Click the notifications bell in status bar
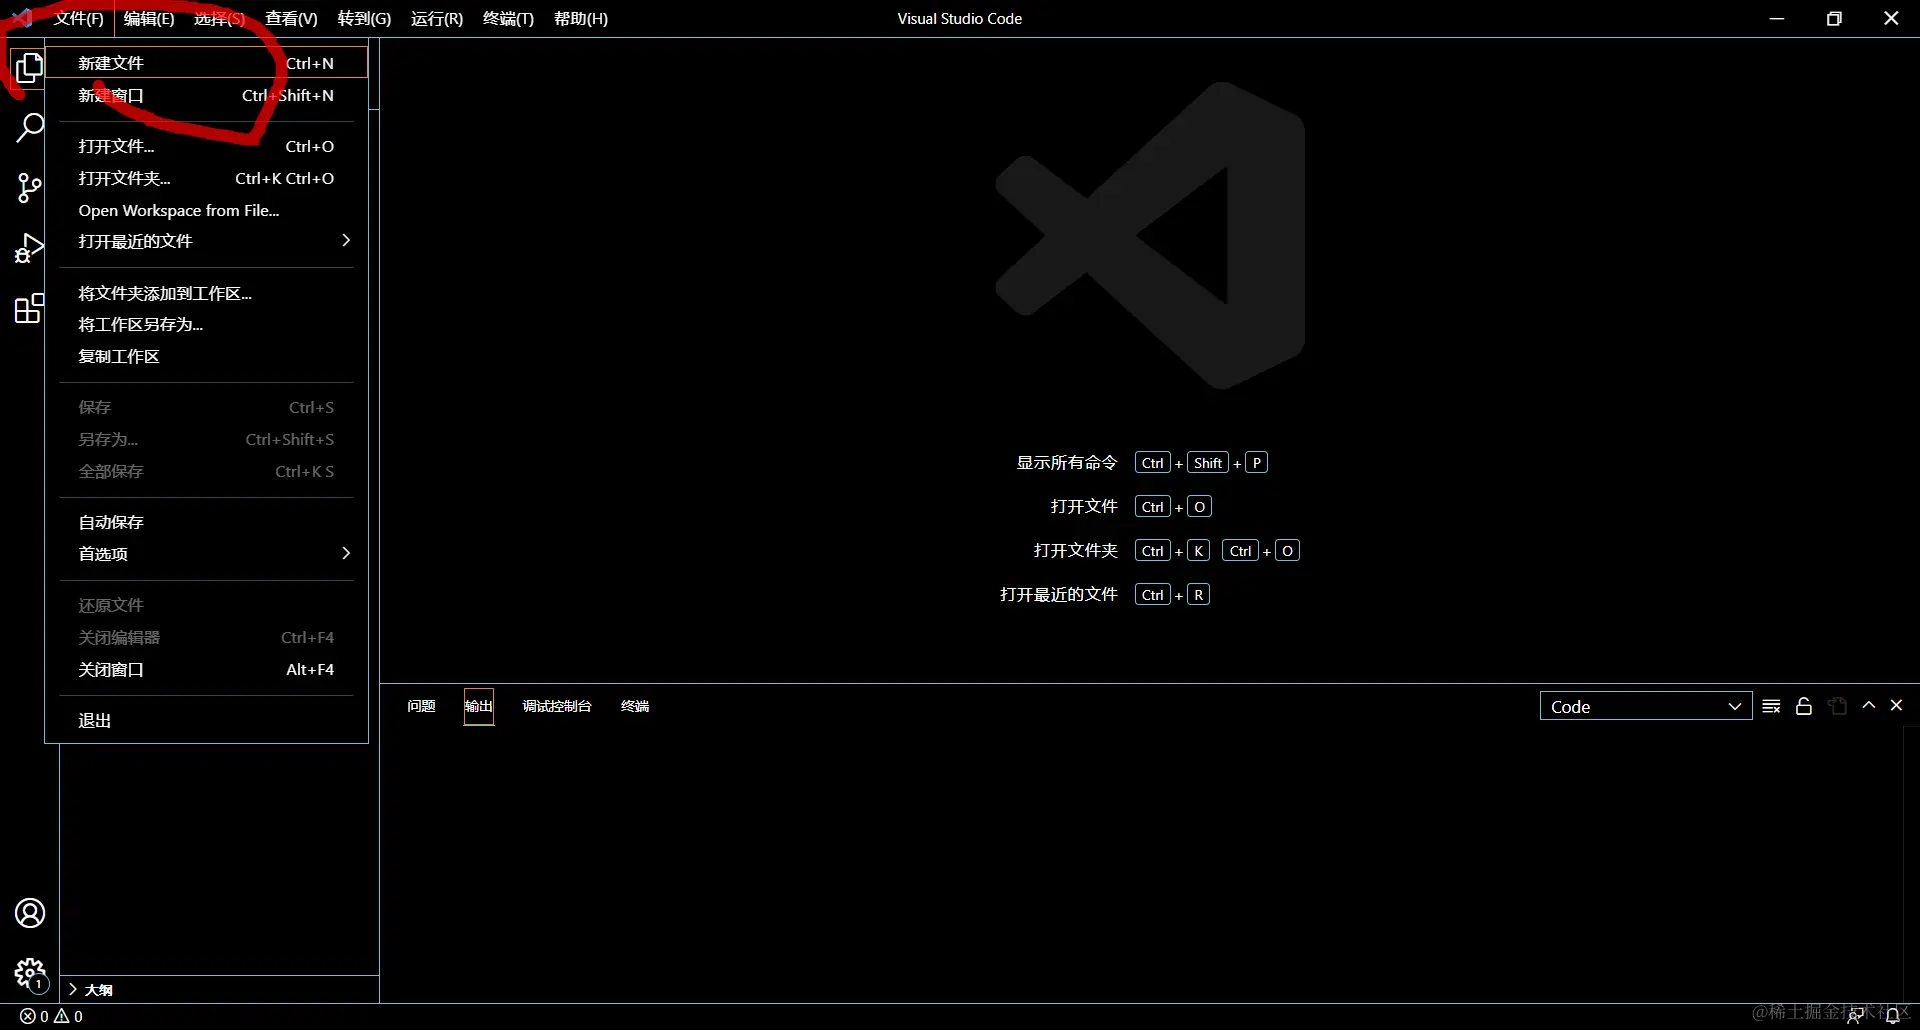Screen dimensions: 1920x1030 (x=1892, y=1016)
